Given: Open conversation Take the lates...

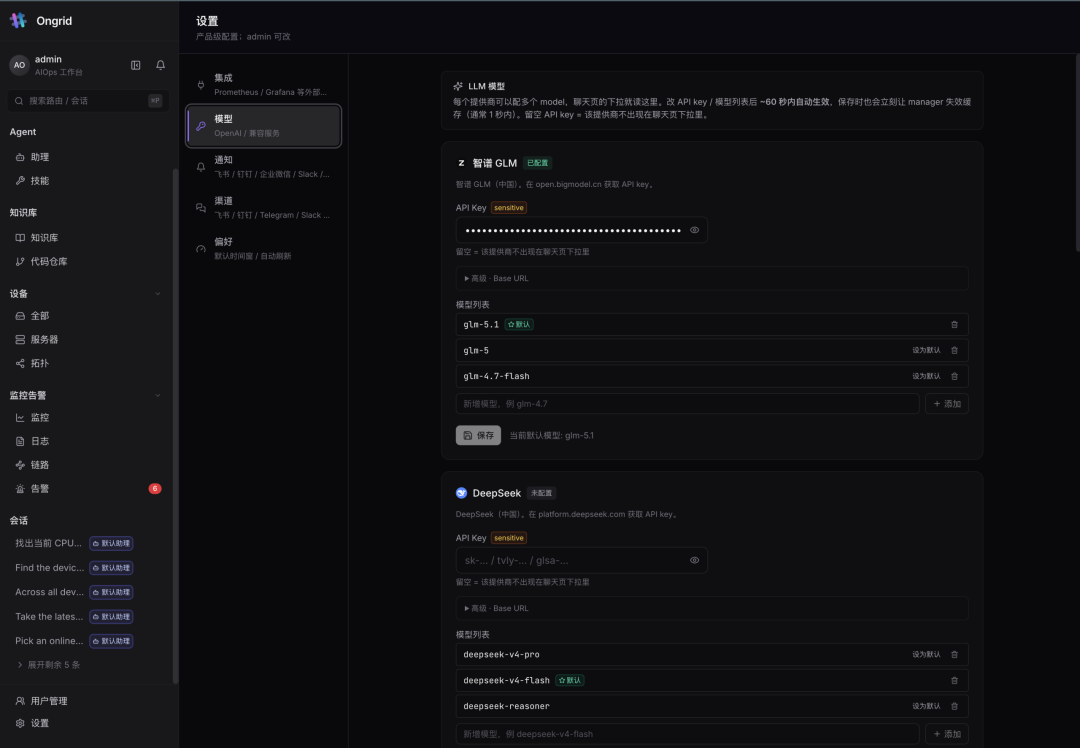Looking at the screenshot, I should point(49,616).
